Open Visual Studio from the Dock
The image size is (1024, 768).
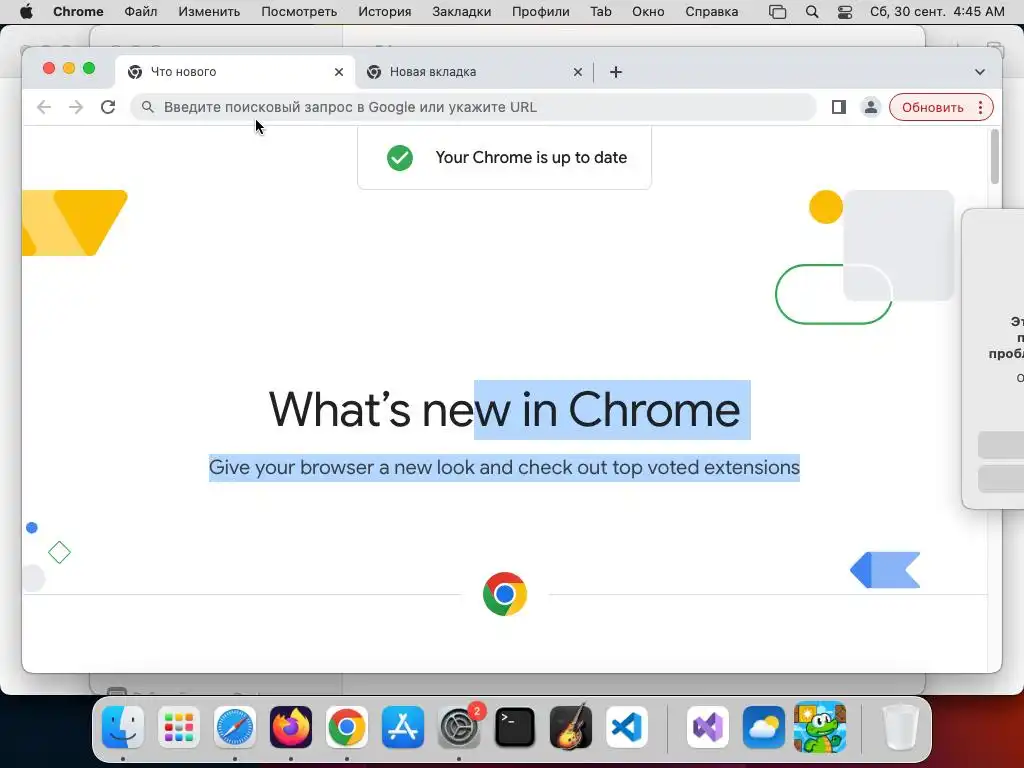pos(708,727)
